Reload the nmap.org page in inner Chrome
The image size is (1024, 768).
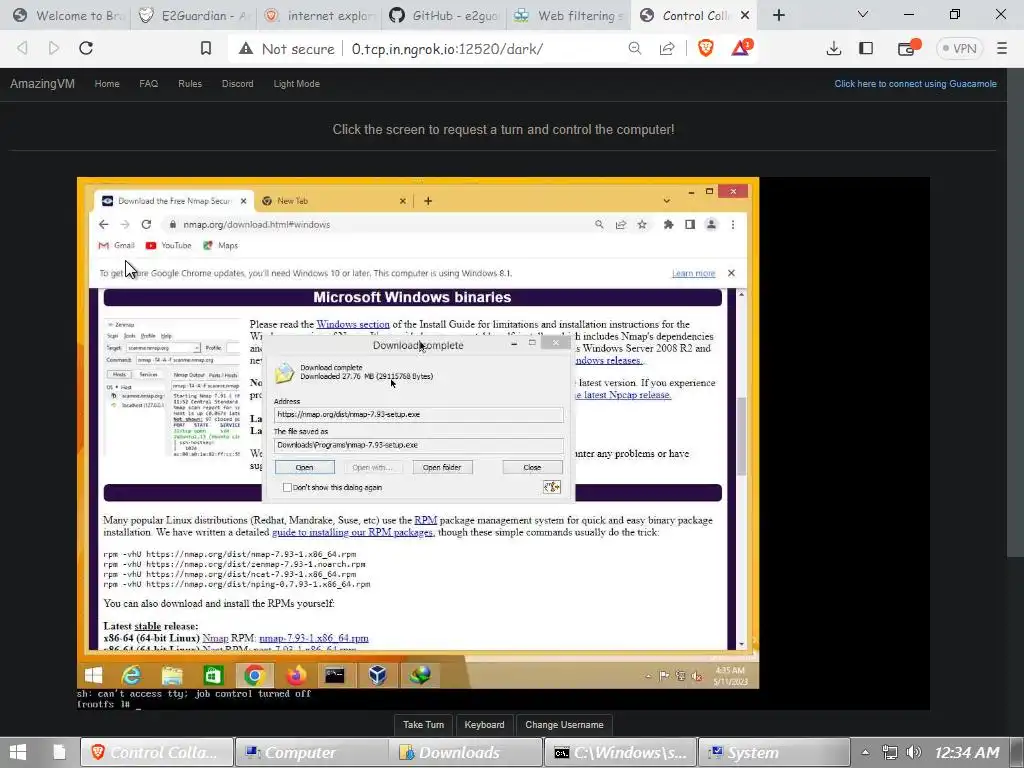point(146,225)
